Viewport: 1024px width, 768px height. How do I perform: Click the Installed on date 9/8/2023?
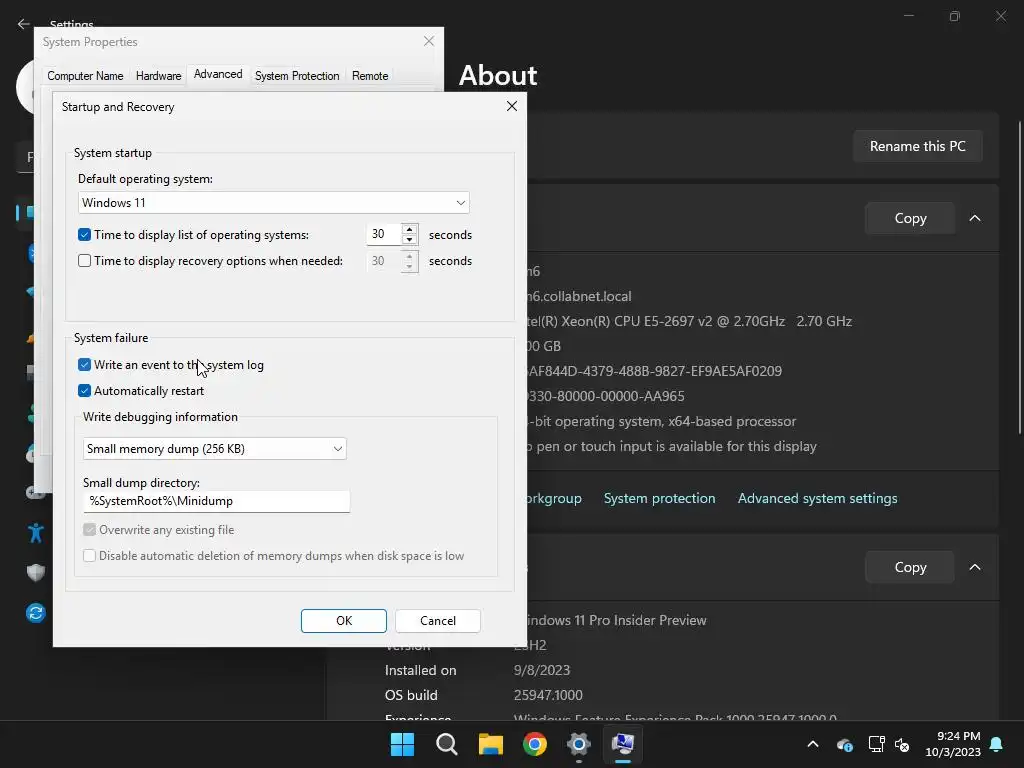542,670
